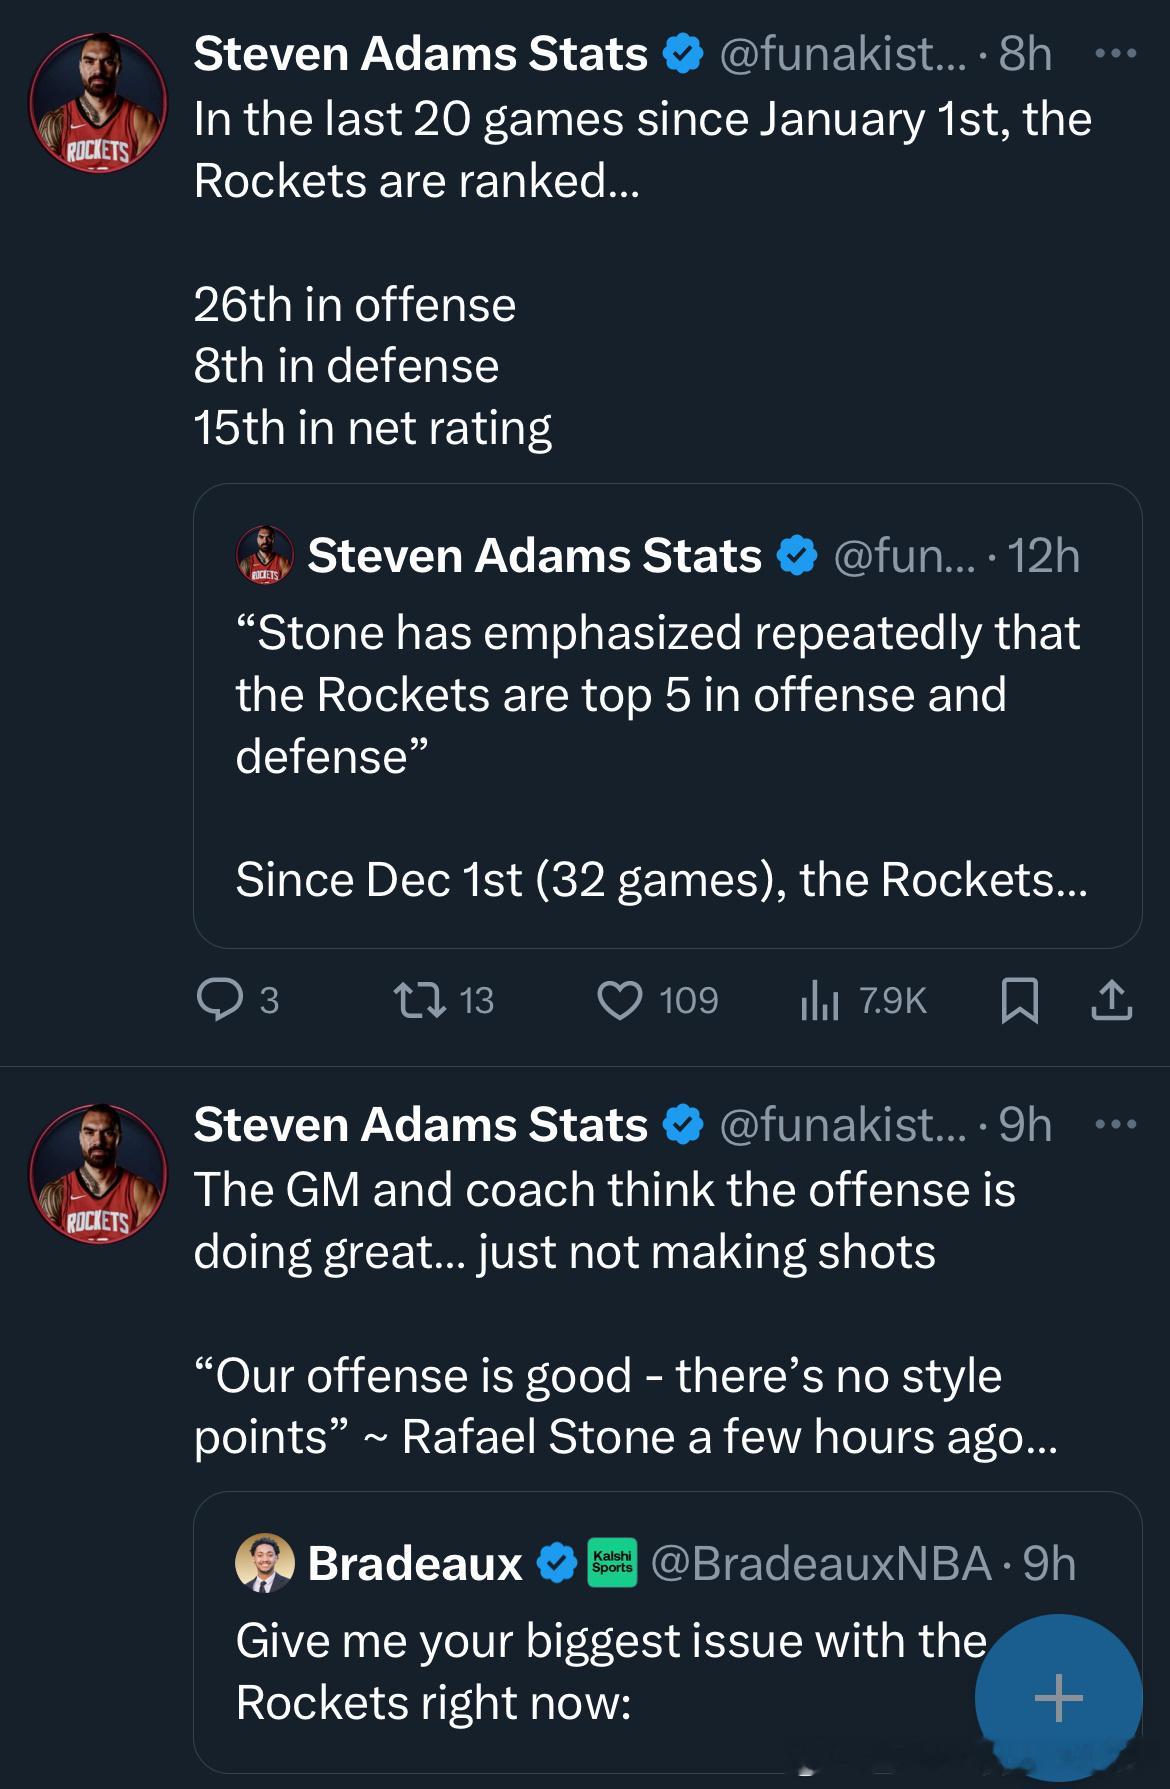Open Steven Adams Stats avatar on second tweet
This screenshot has width=1170, height=1789.
tap(98, 1173)
